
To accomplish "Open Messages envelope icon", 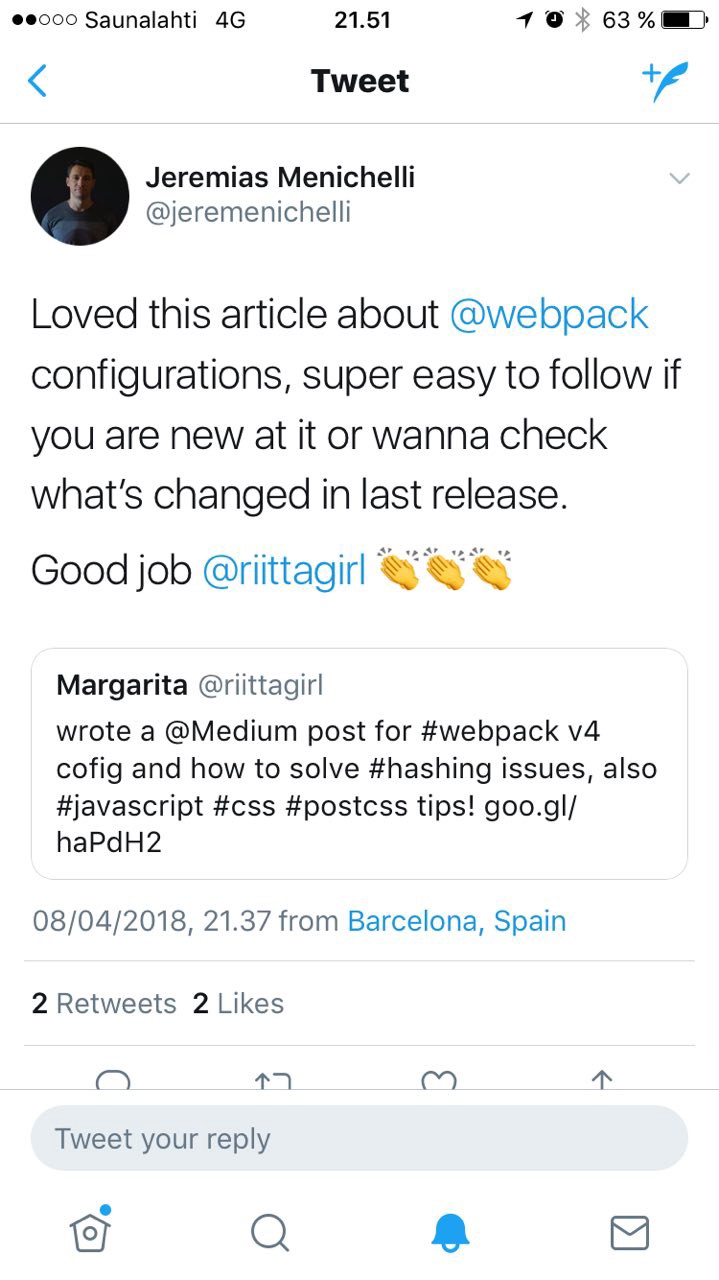I will 629,1232.
